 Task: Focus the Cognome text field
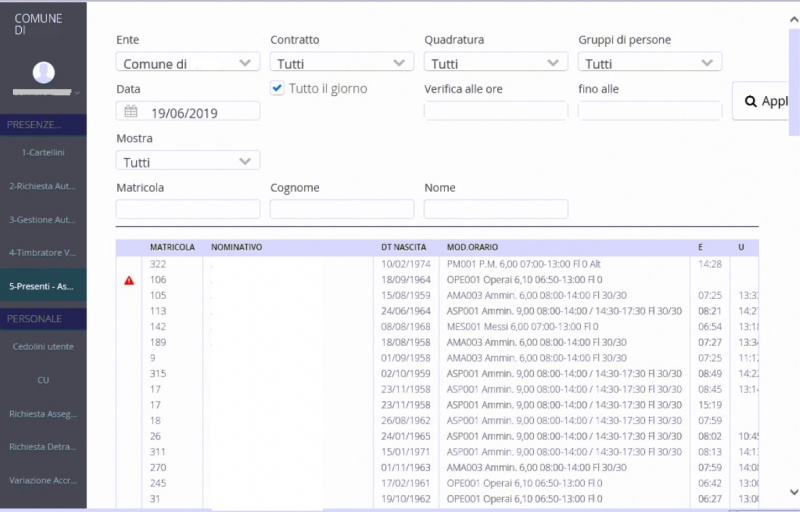(342, 209)
